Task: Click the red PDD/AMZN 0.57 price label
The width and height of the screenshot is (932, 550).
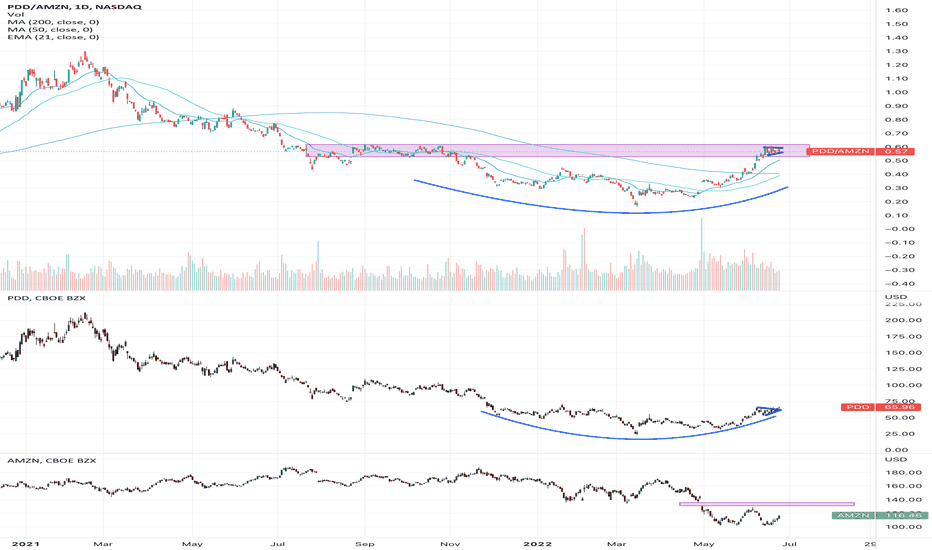Action: [862, 152]
